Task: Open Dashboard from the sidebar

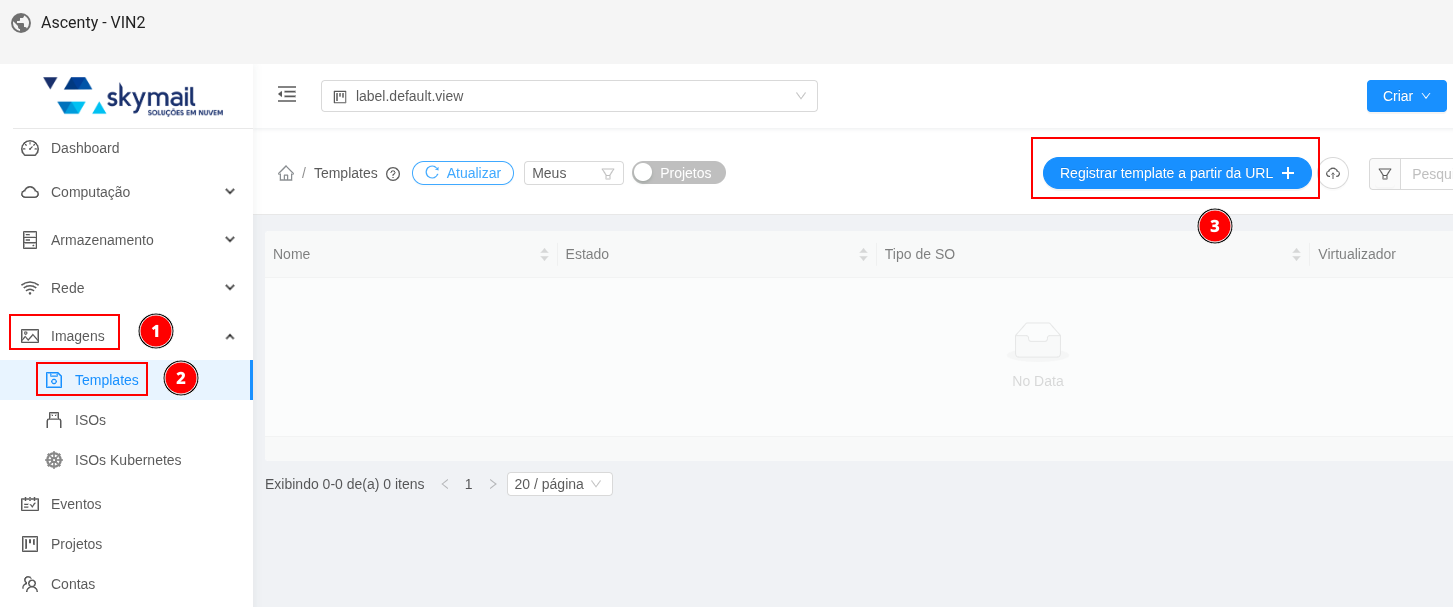Action: (x=85, y=148)
